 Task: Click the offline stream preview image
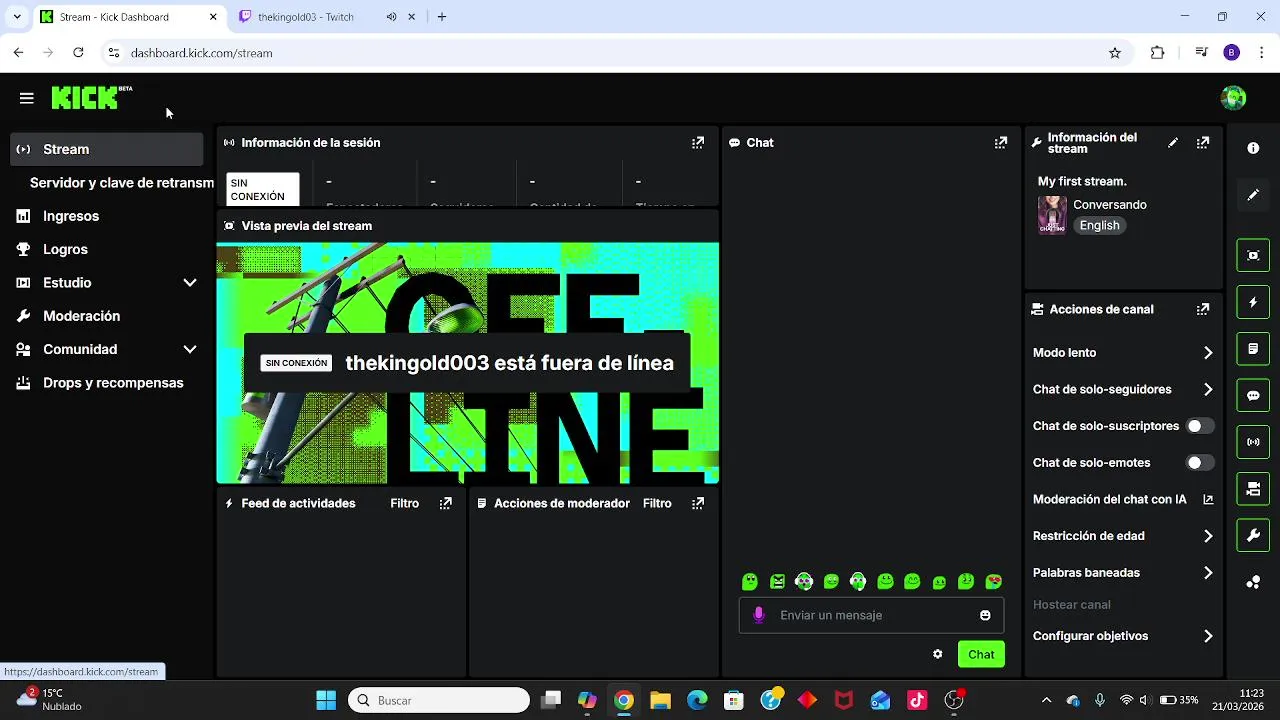tap(468, 363)
